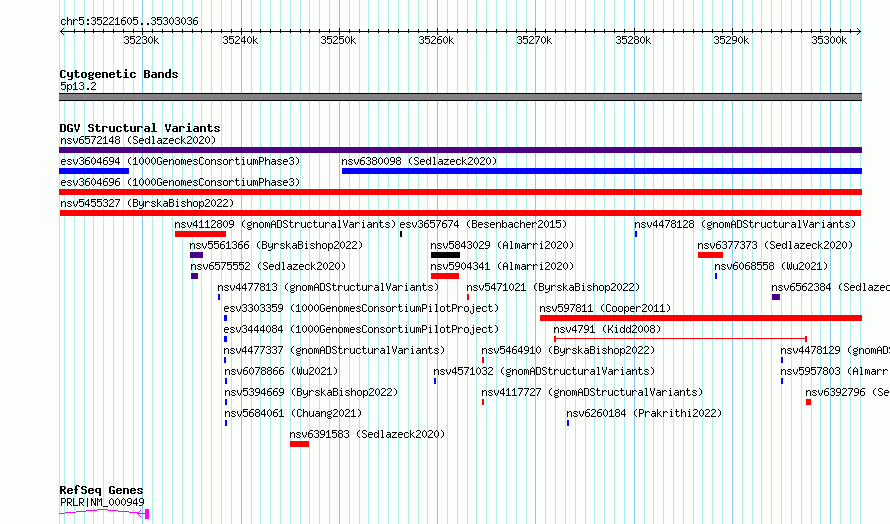Click the 35250k ruler position
This screenshot has width=890, height=524.
(338, 40)
